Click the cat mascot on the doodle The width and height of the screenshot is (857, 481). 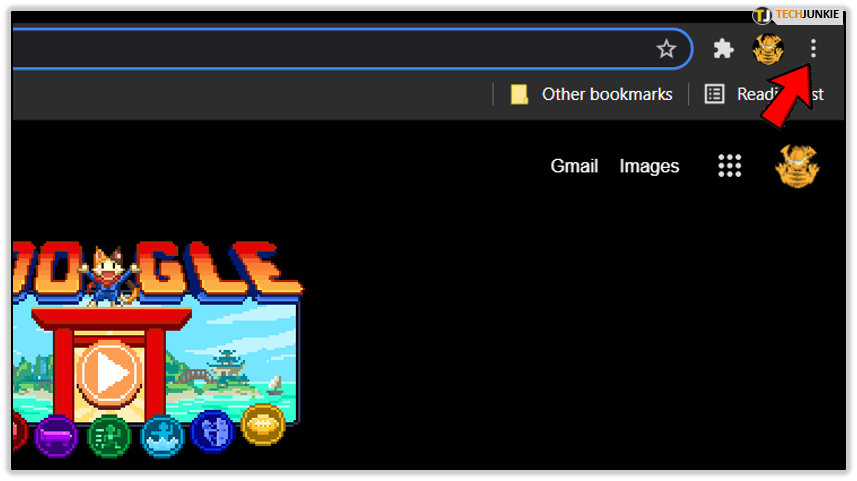(x=109, y=275)
